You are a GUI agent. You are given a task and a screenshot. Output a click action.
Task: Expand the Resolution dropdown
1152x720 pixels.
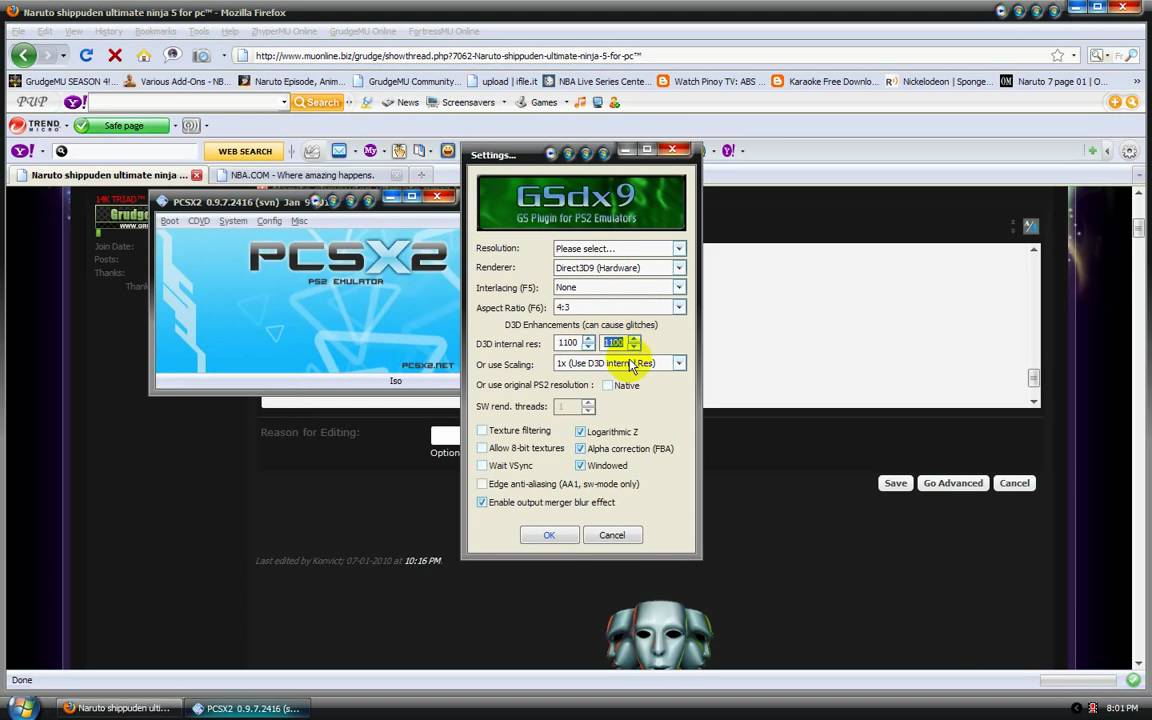pos(679,248)
